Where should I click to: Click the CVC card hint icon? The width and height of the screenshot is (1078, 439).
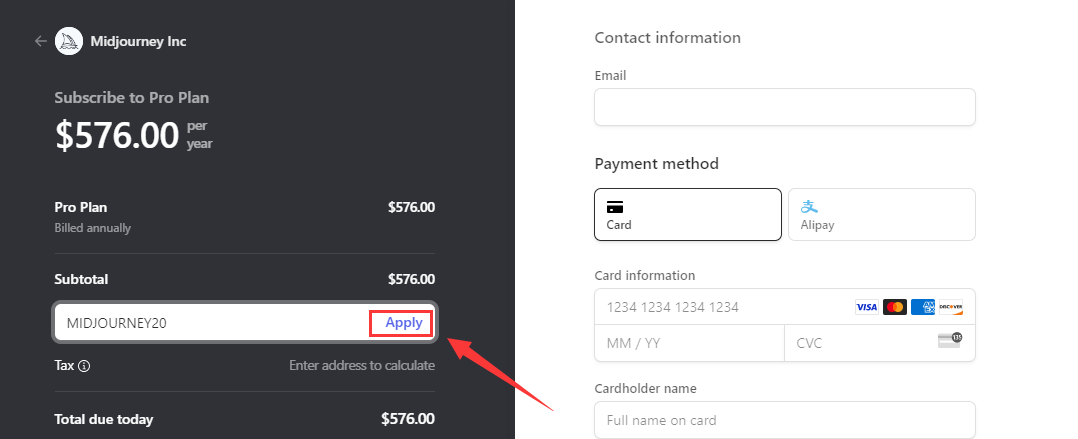click(x=950, y=340)
